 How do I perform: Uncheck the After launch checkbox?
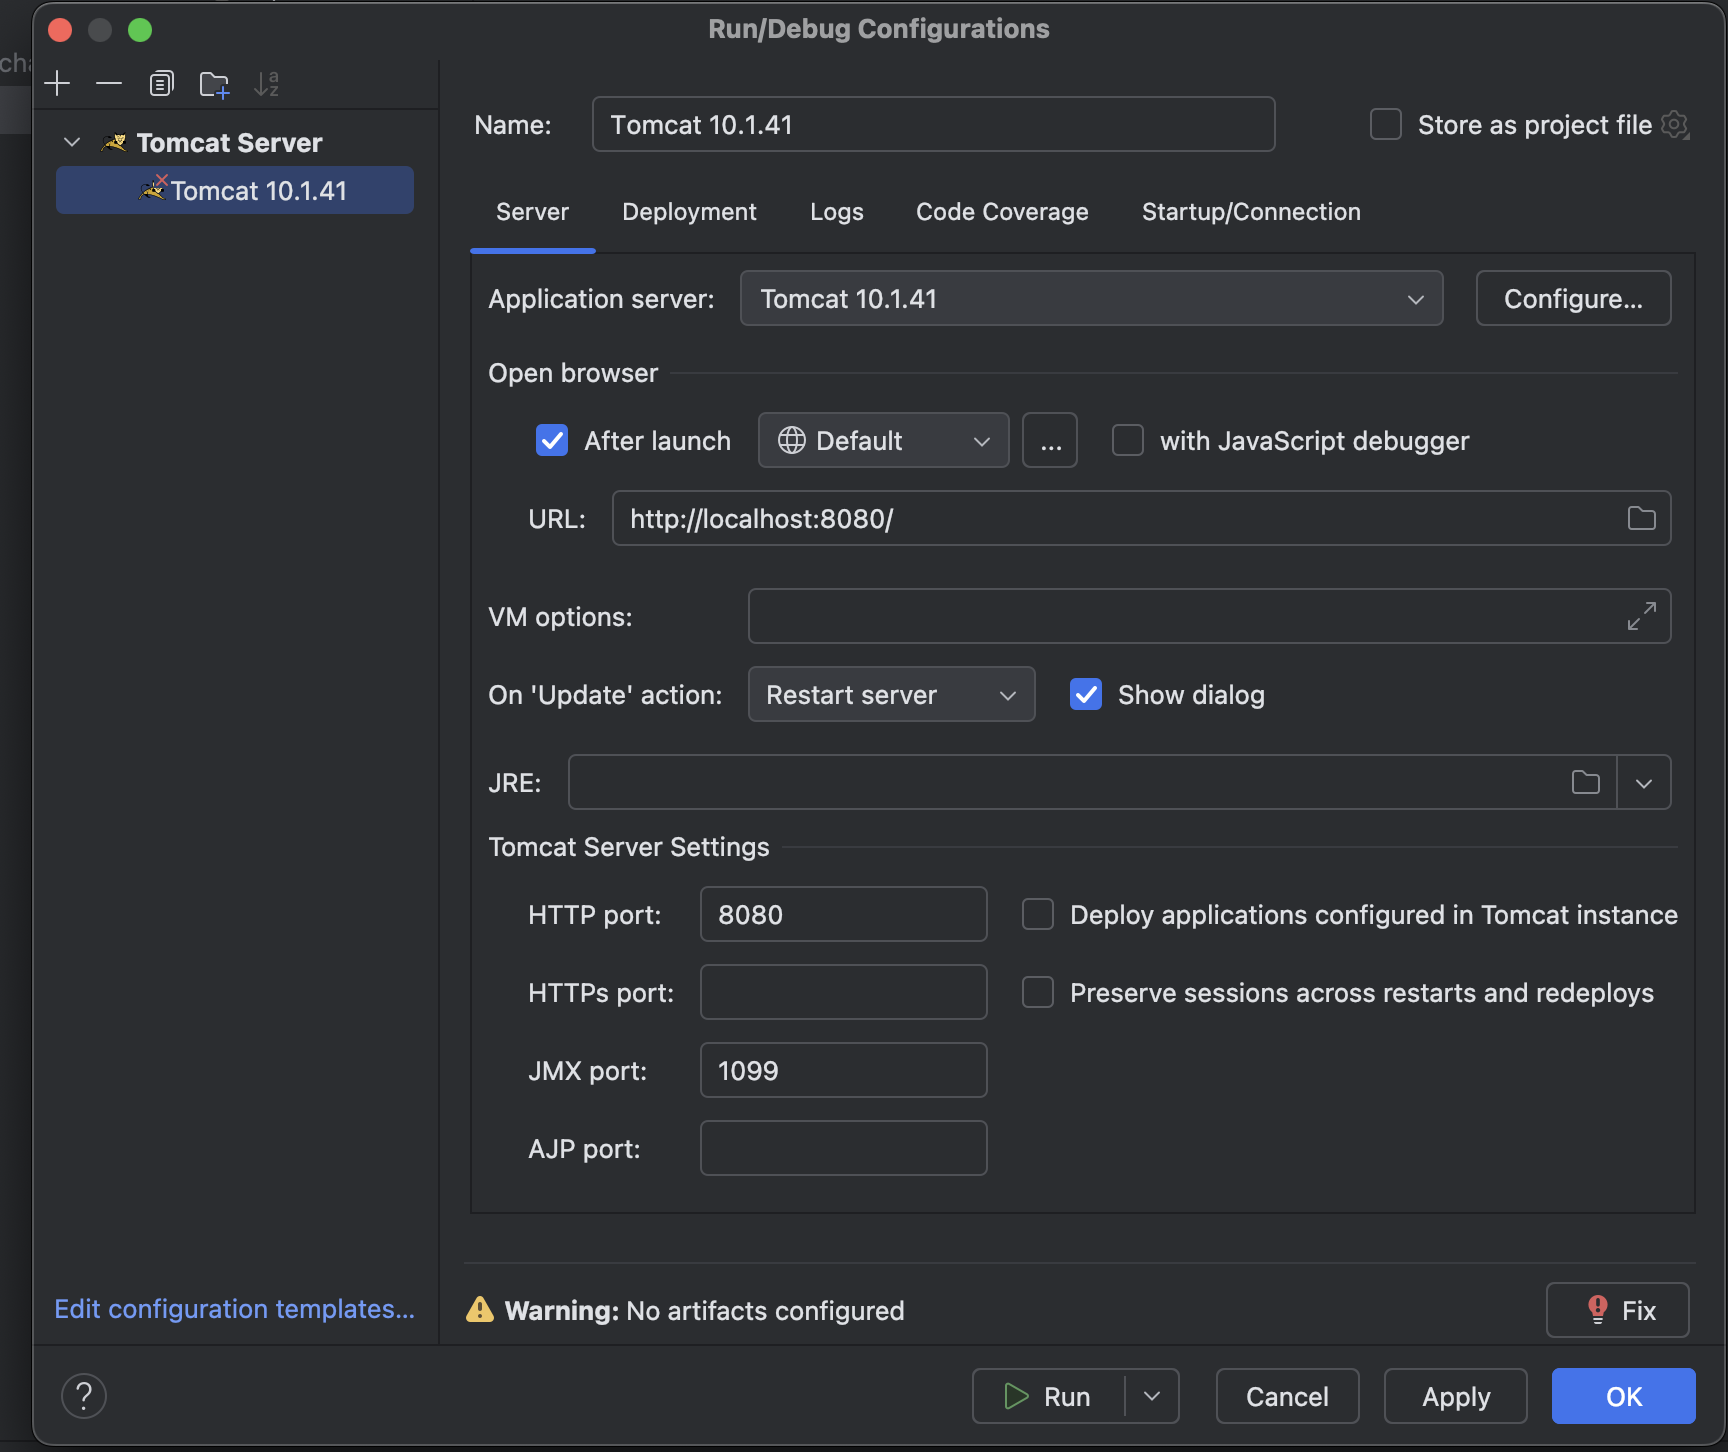(x=552, y=440)
